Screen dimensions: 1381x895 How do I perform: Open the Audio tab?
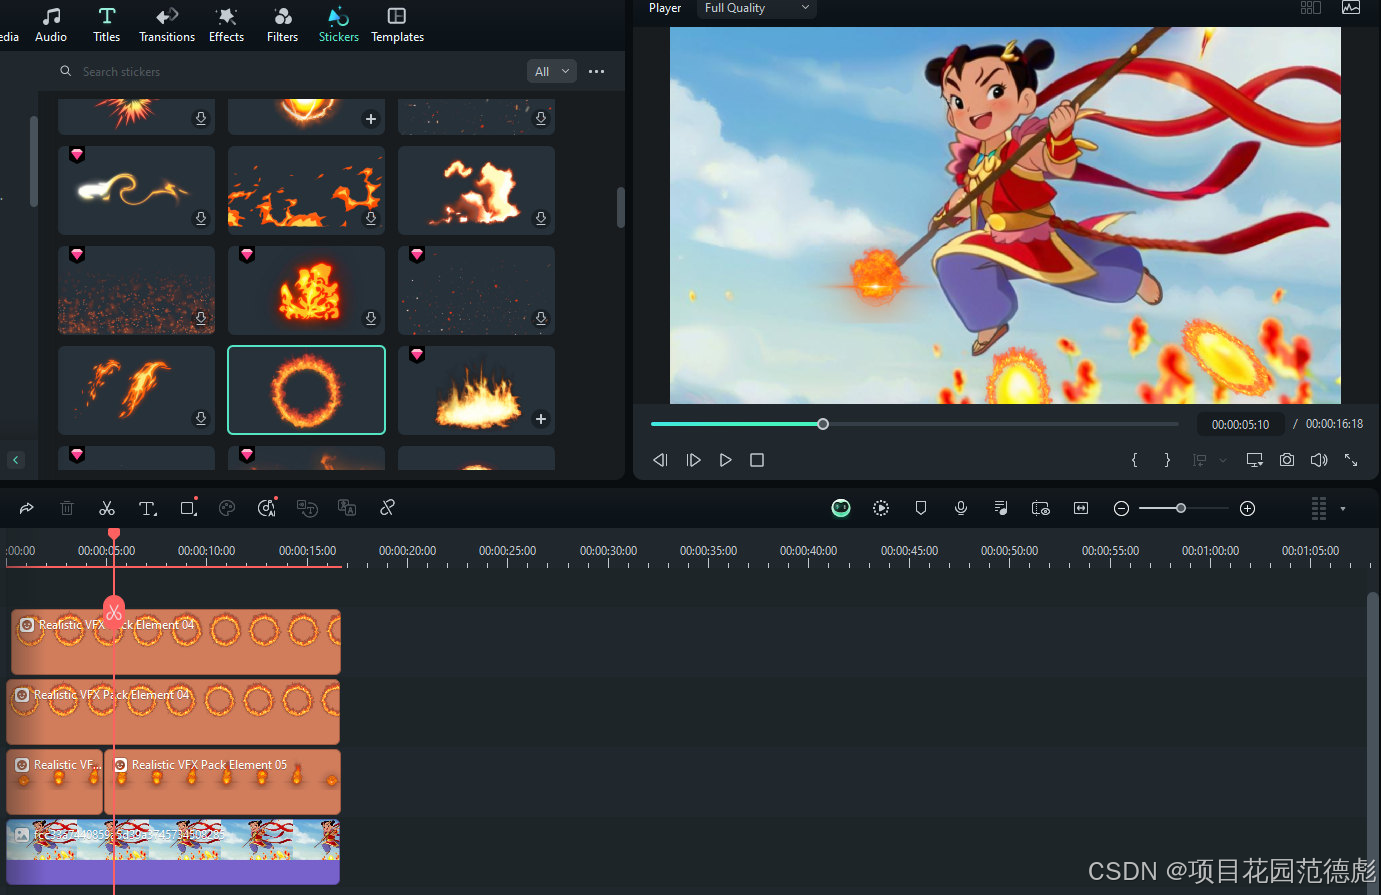pos(51,25)
